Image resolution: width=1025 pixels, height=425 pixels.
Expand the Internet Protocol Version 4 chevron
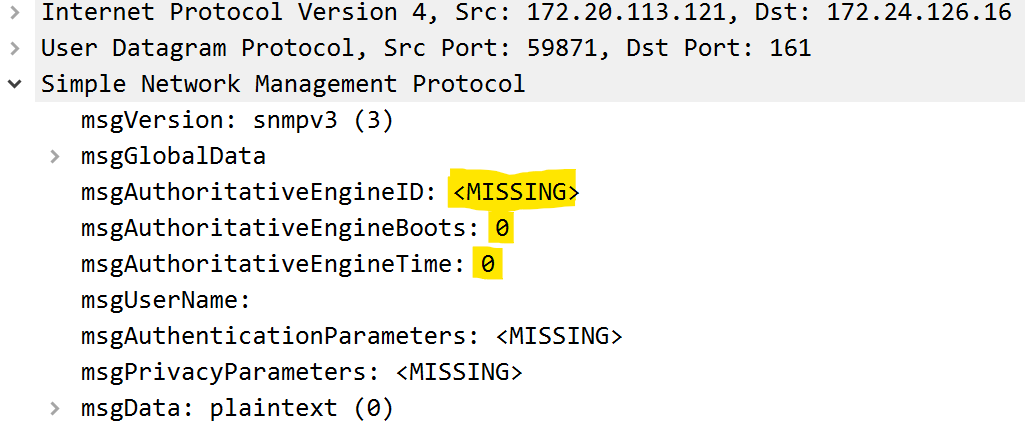[x=15, y=13]
